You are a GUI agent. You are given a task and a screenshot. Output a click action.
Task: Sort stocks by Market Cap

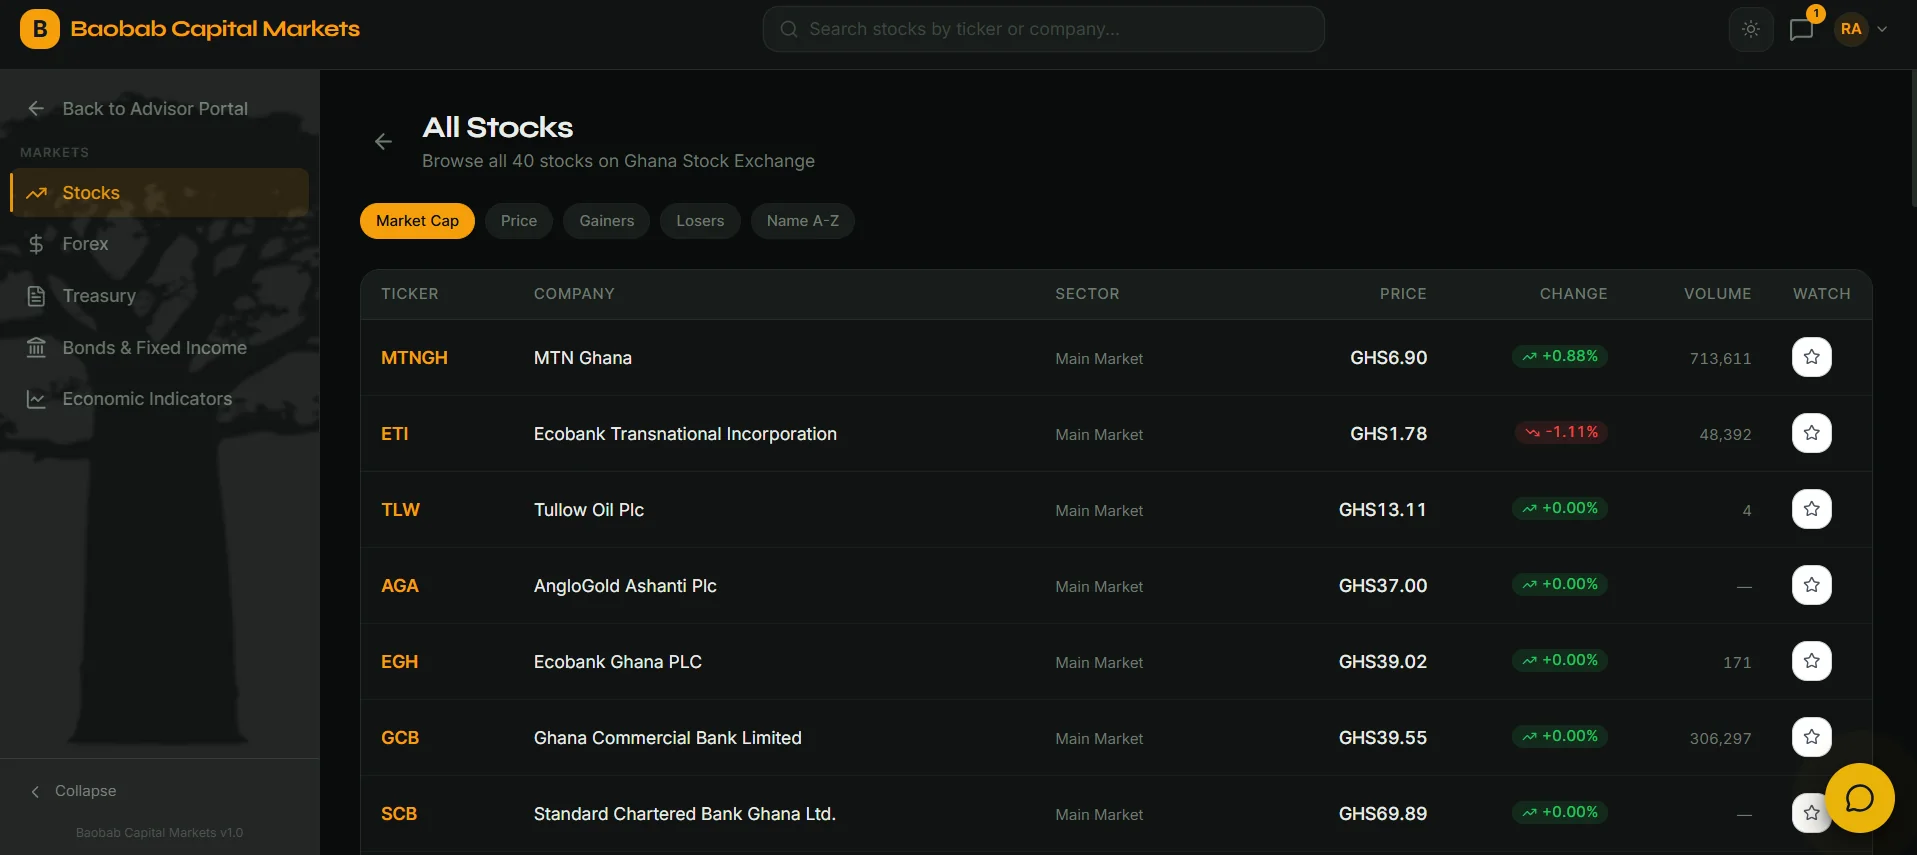[x=417, y=221]
